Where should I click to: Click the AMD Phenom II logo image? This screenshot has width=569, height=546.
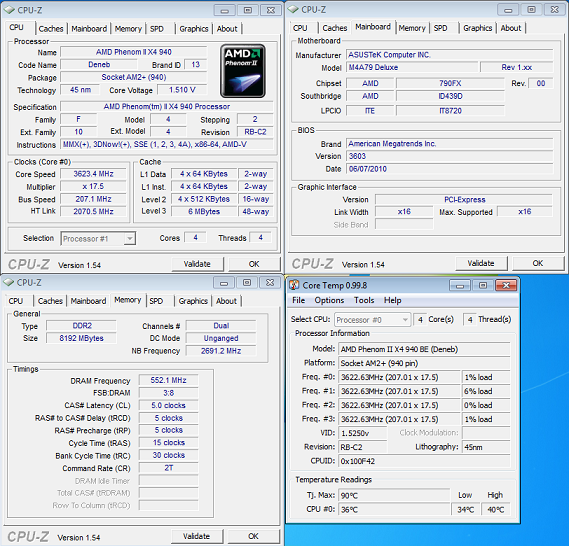tap(243, 71)
